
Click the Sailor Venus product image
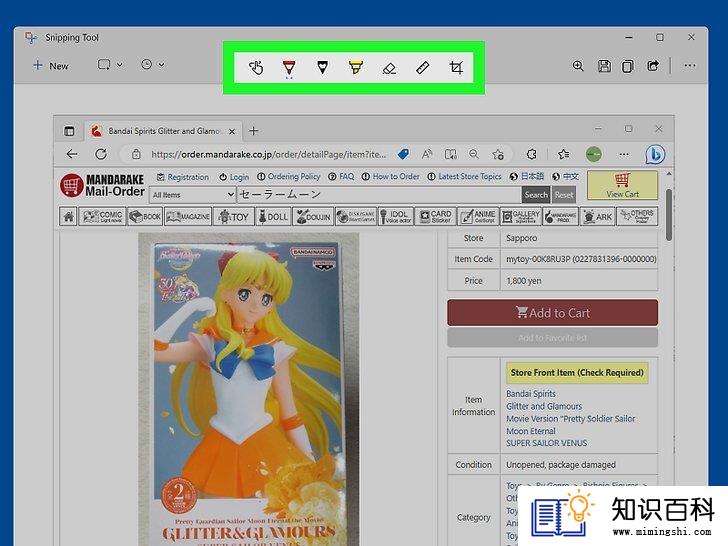248,389
